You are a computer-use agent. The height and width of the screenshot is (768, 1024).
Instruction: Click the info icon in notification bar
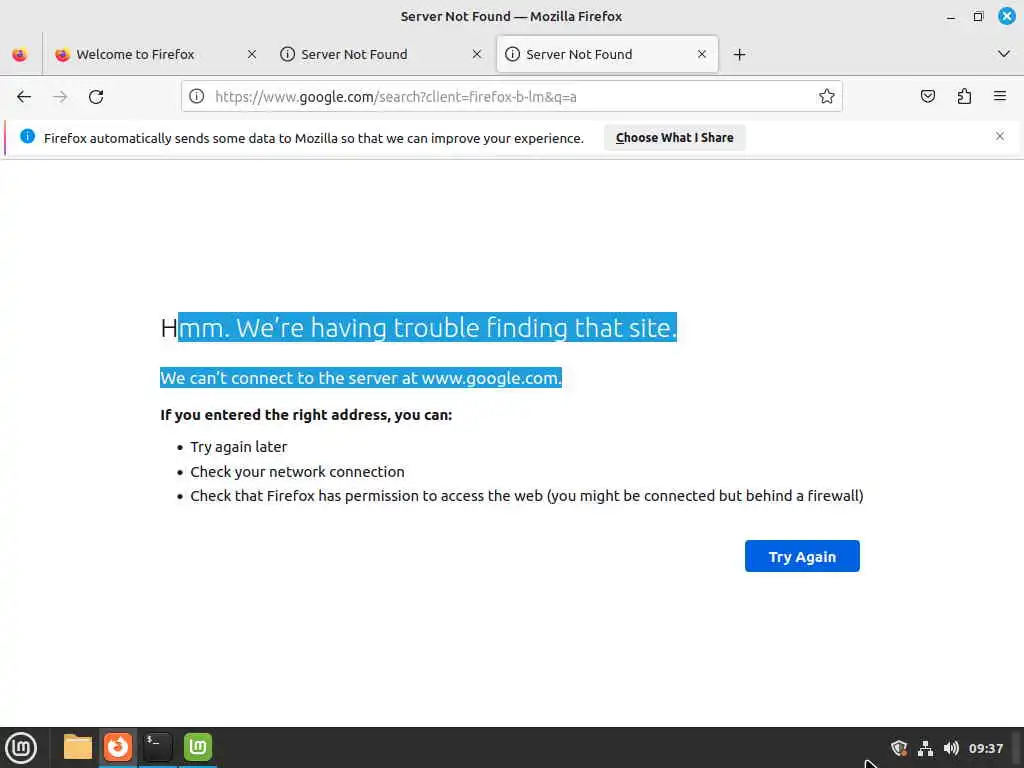click(x=27, y=136)
